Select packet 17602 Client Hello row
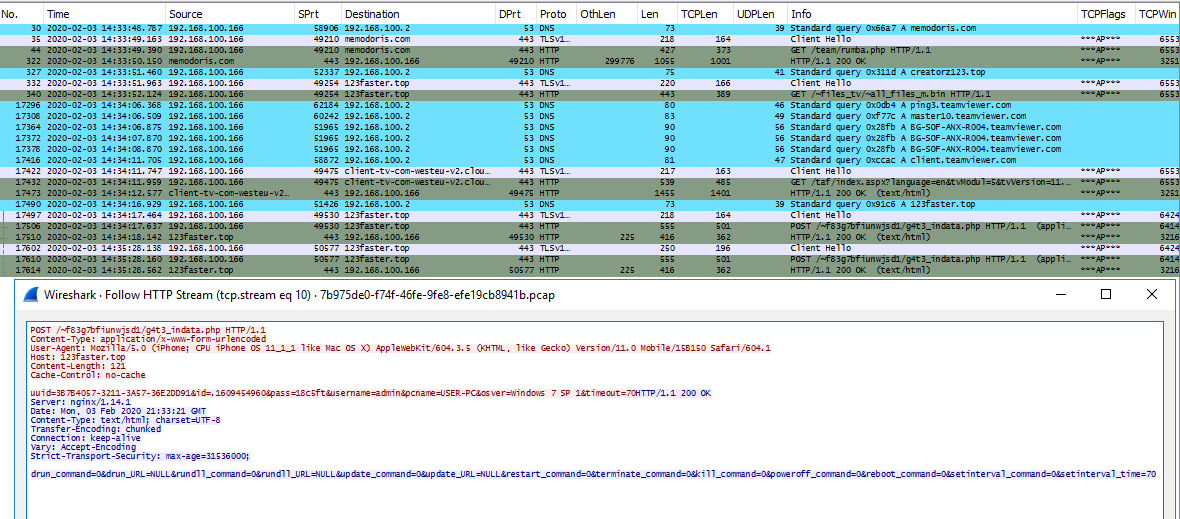The image size is (1180, 519). [590, 247]
